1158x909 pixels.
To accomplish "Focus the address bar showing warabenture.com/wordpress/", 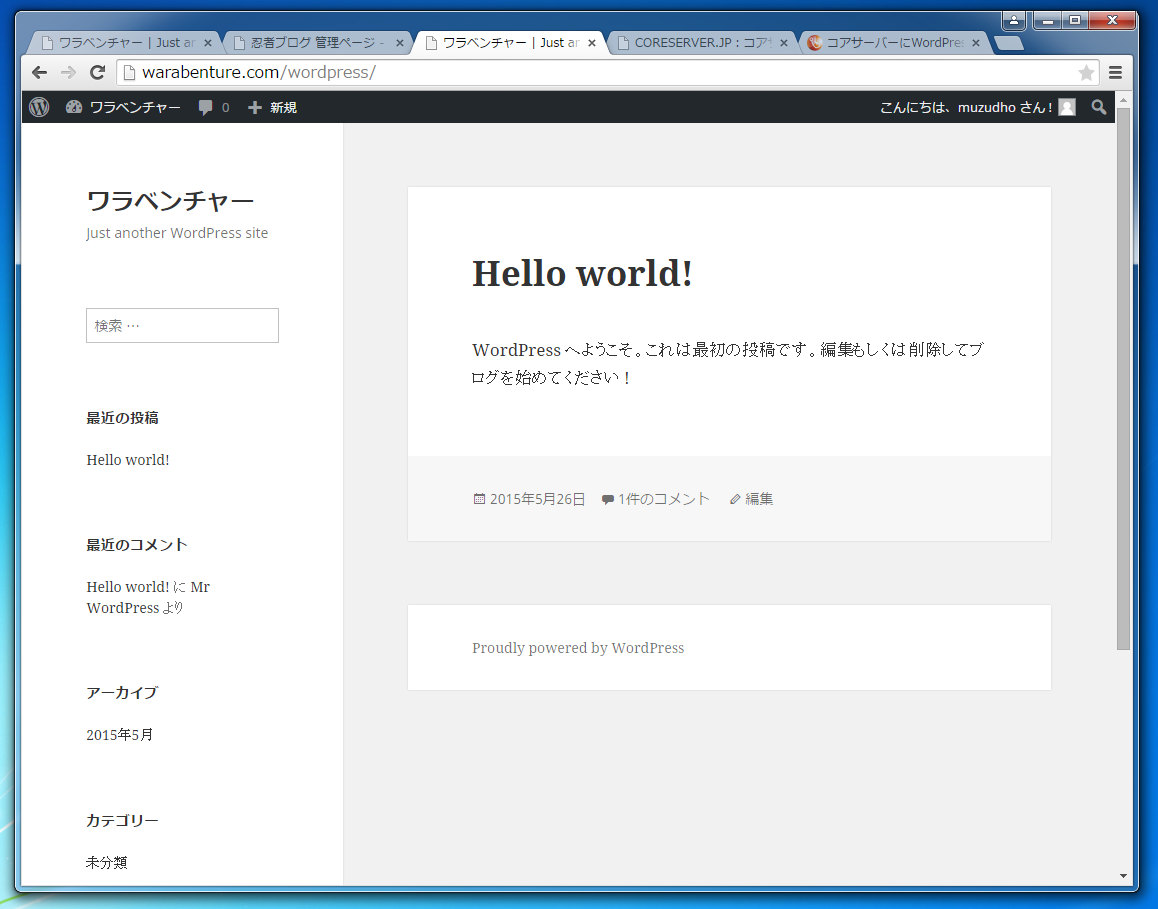I will click(x=607, y=72).
